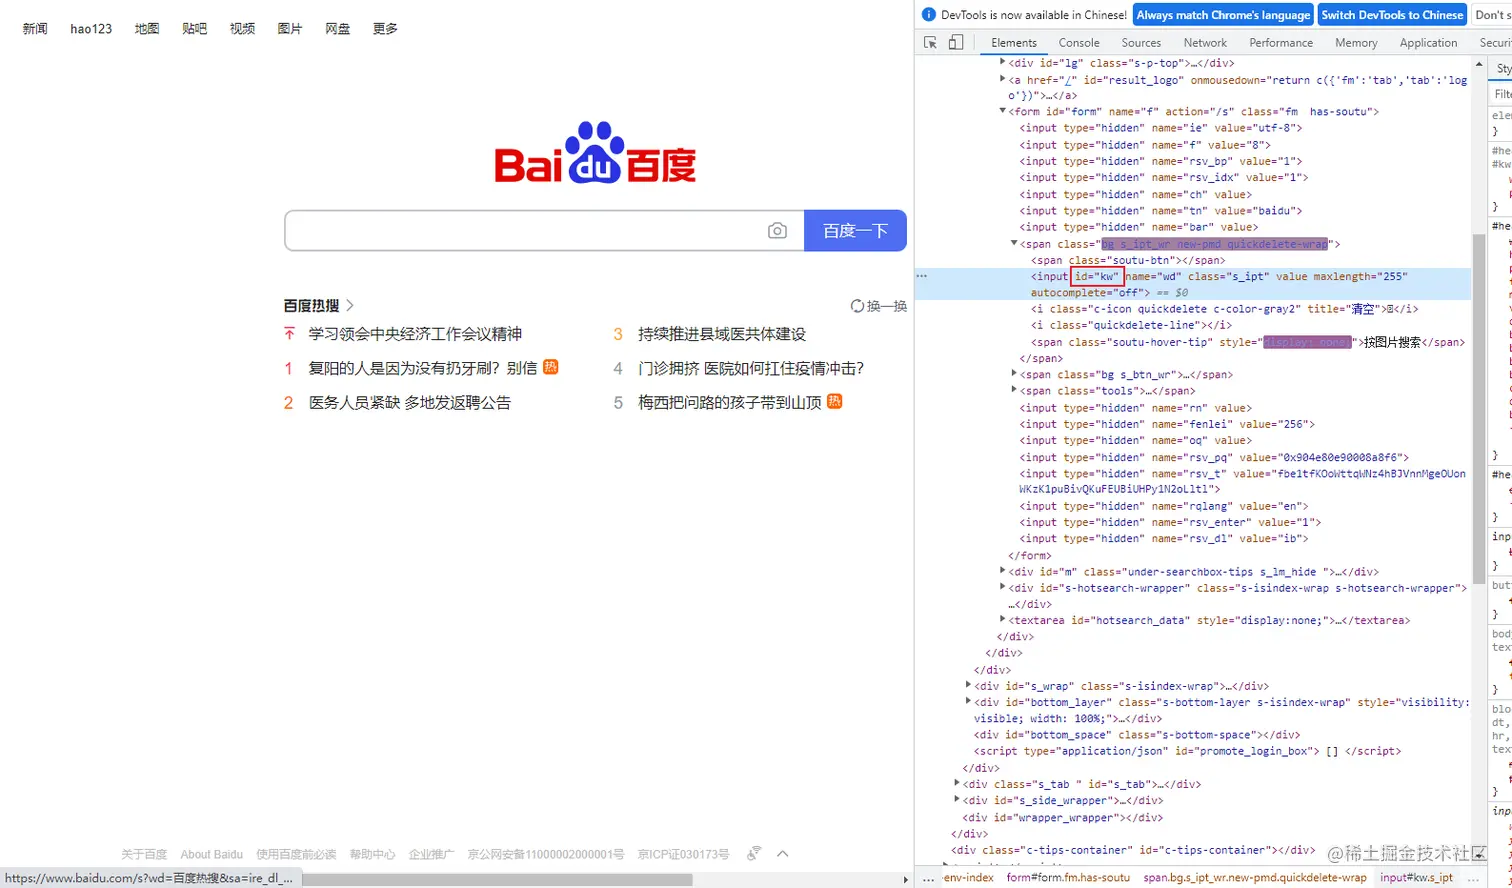Click the hot badge after 复阳的人 headline
1512x888 pixels.
pos(550,367)
